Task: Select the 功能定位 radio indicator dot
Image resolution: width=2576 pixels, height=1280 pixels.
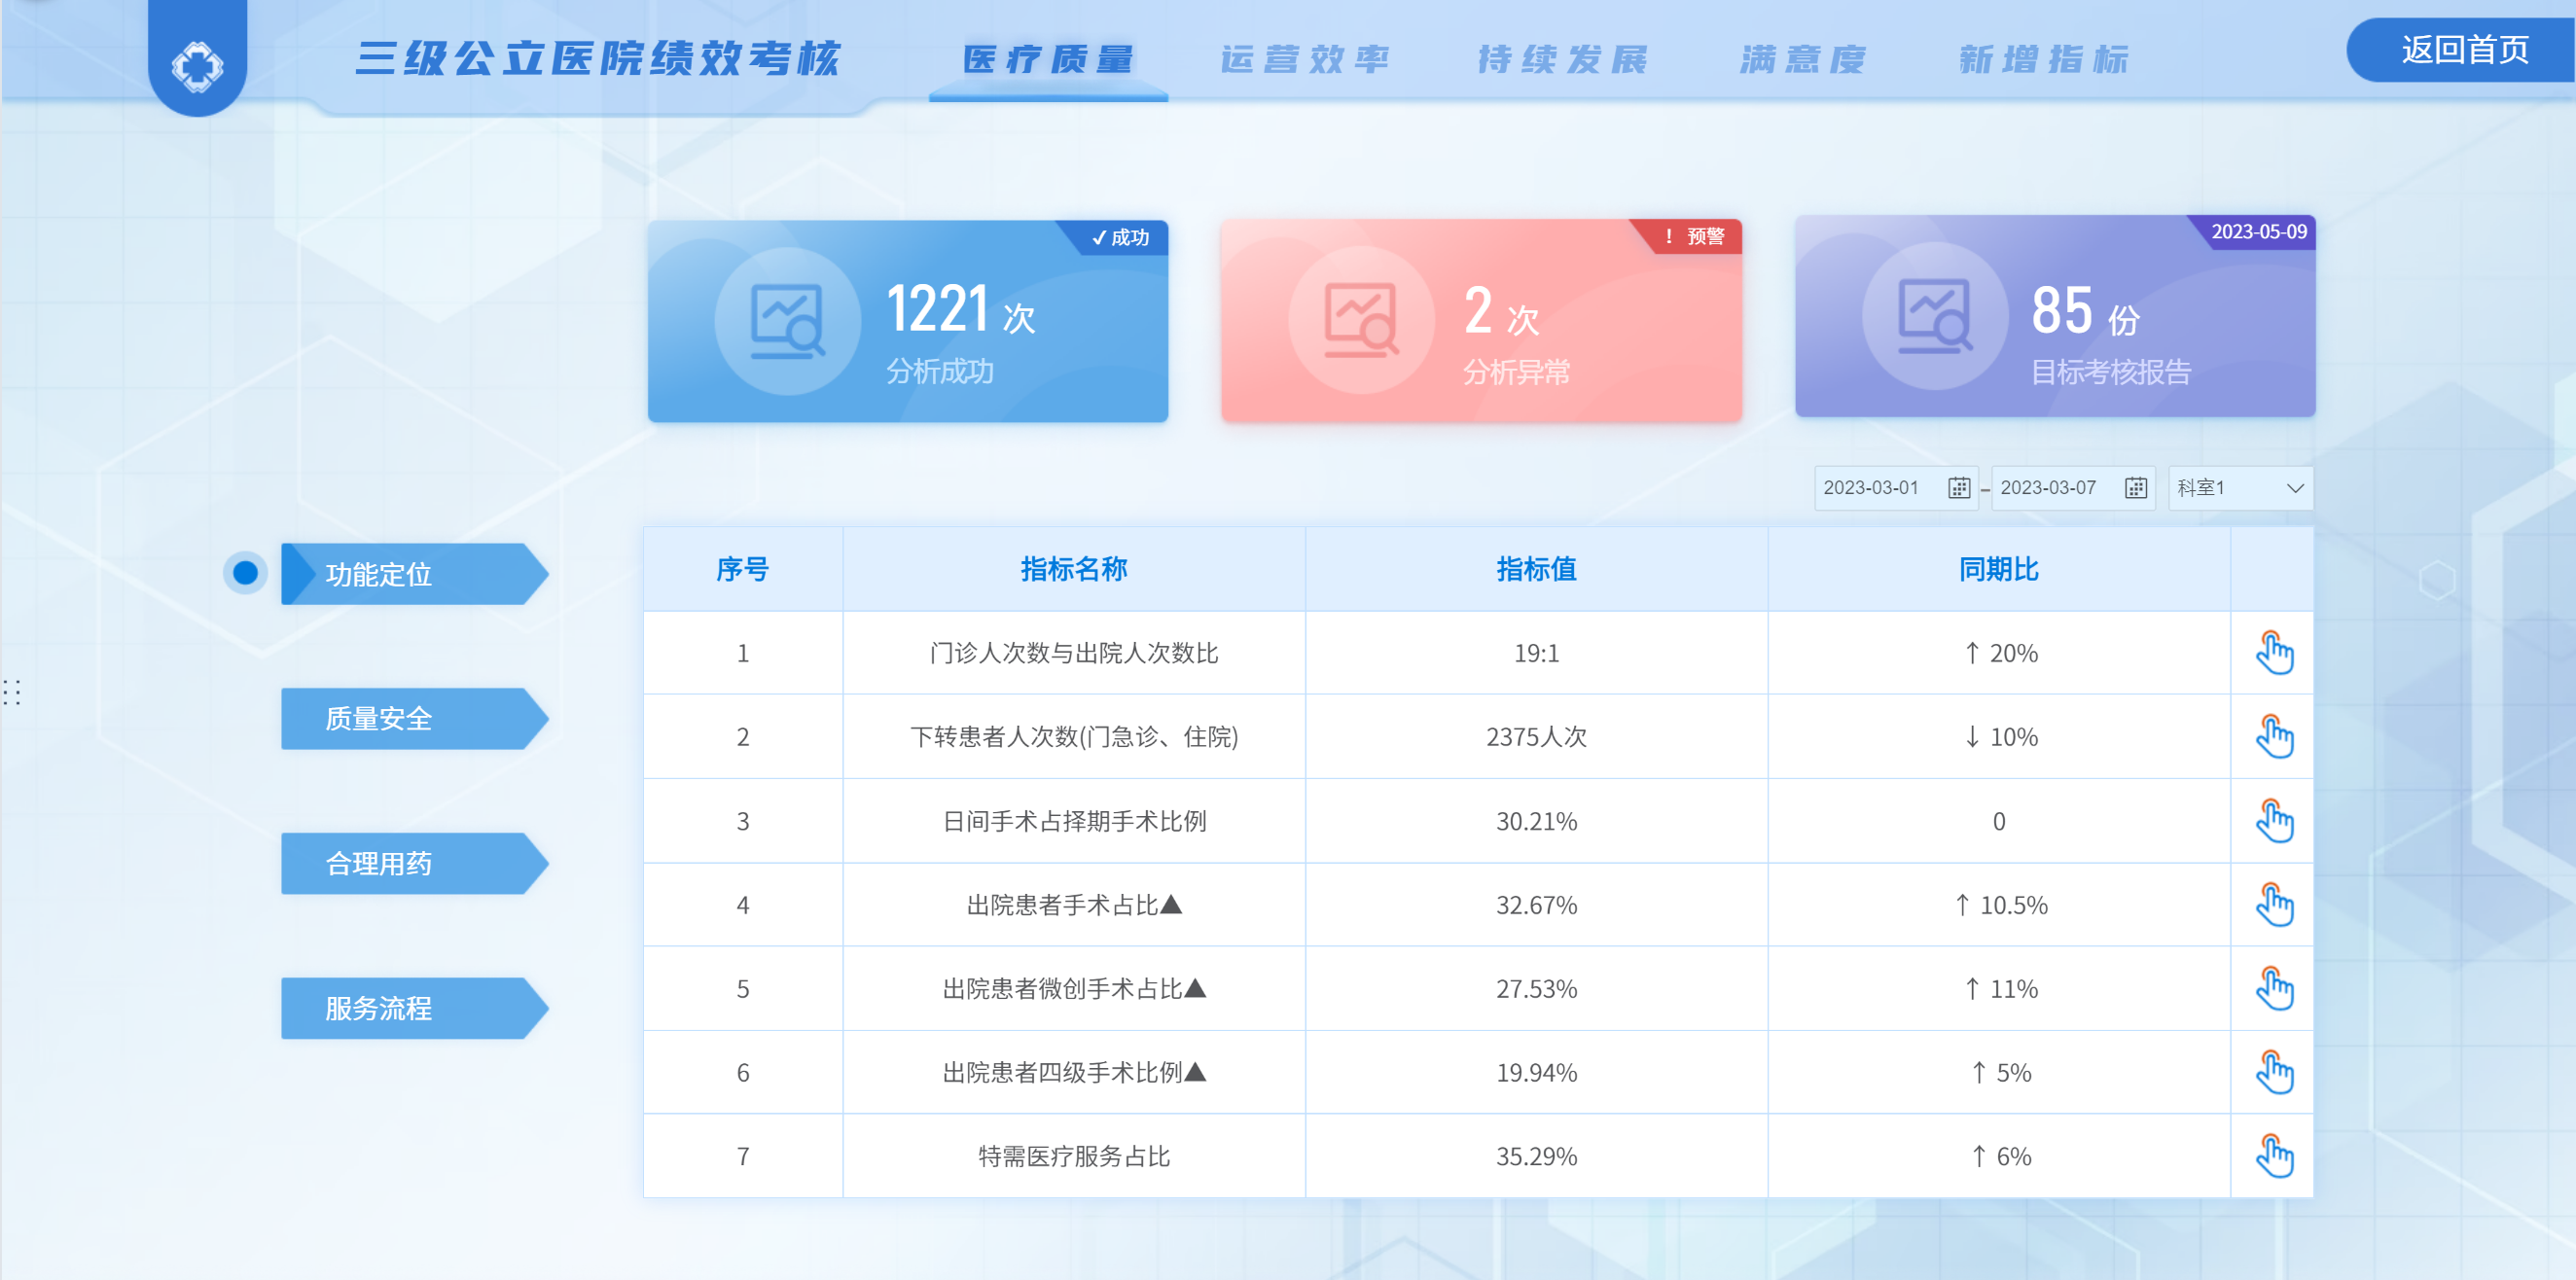Action: point(245,573)
